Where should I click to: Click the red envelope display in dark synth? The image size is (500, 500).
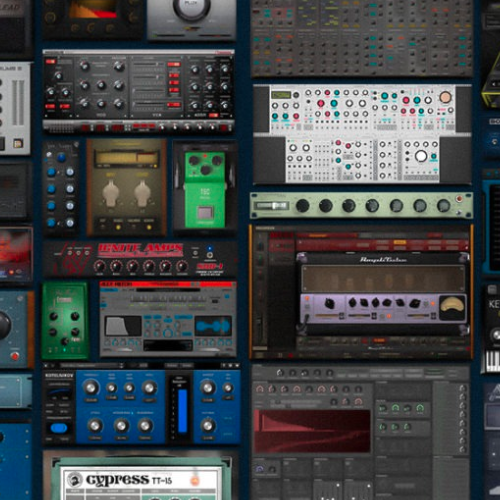point(312,431)
